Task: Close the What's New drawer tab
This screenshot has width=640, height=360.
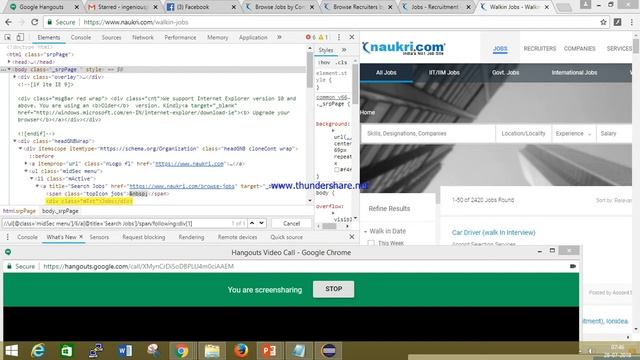Action: click(81, 237)
